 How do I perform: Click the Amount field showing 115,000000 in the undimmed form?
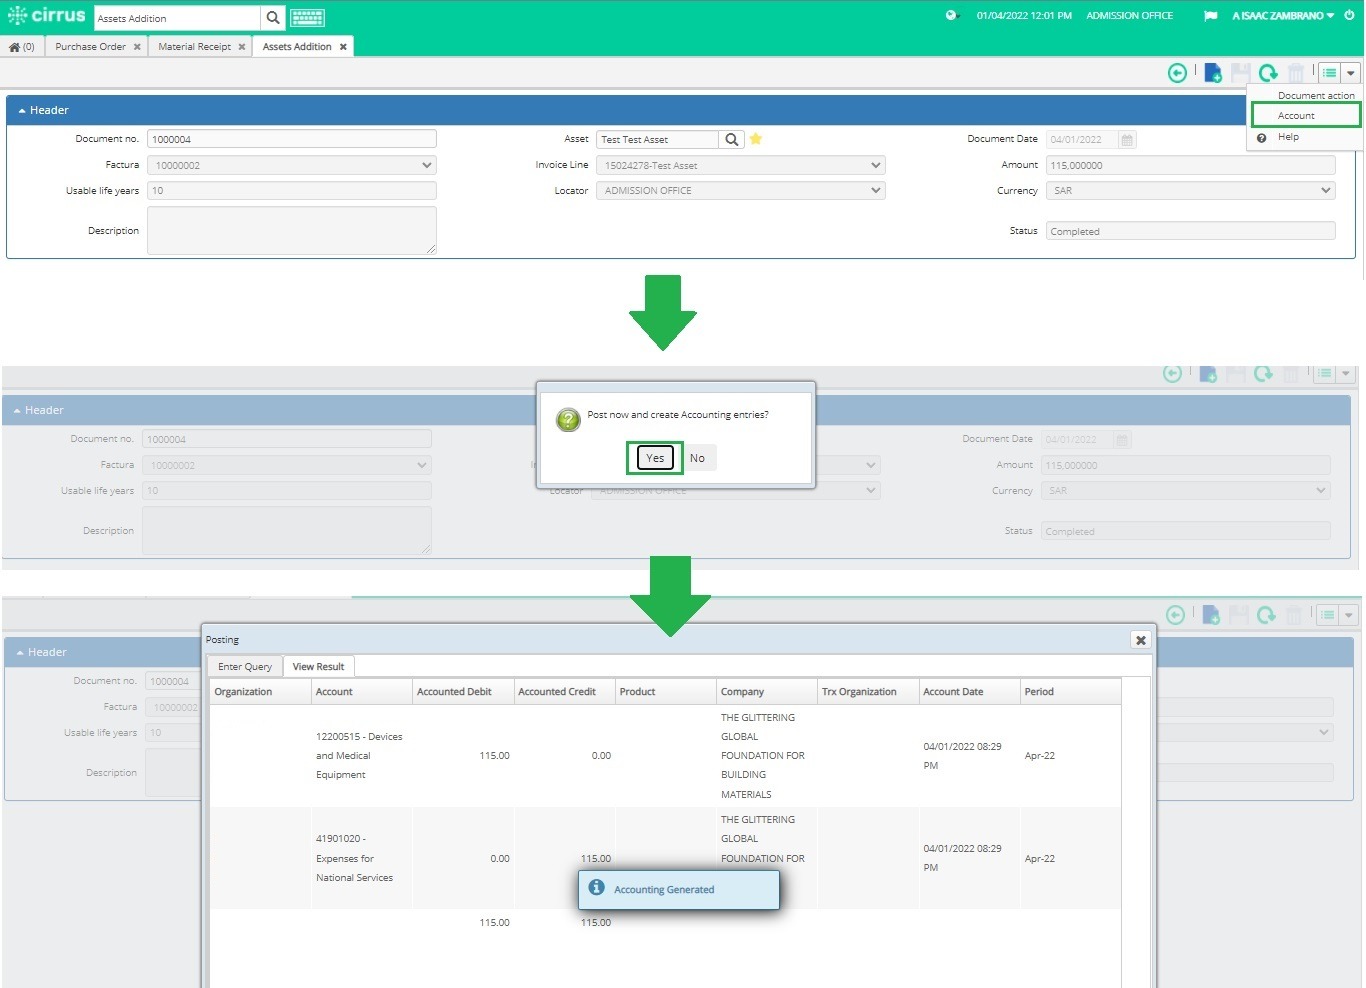point(1191,165)
